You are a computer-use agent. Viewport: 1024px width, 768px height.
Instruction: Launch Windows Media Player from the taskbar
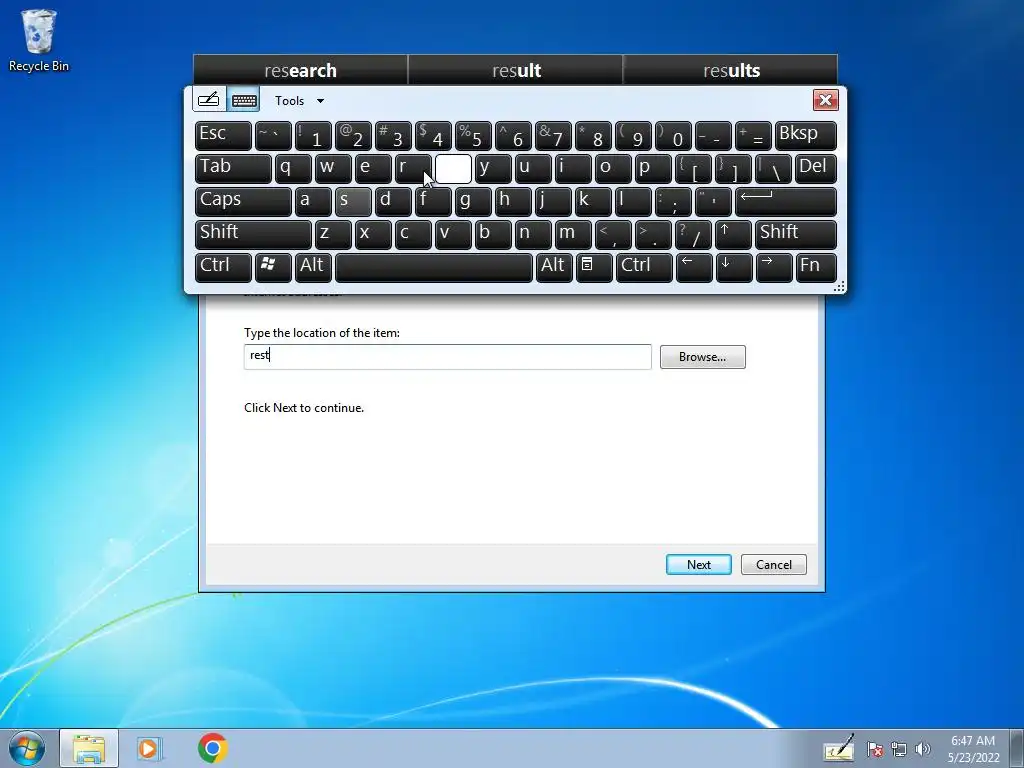point(150,748)
